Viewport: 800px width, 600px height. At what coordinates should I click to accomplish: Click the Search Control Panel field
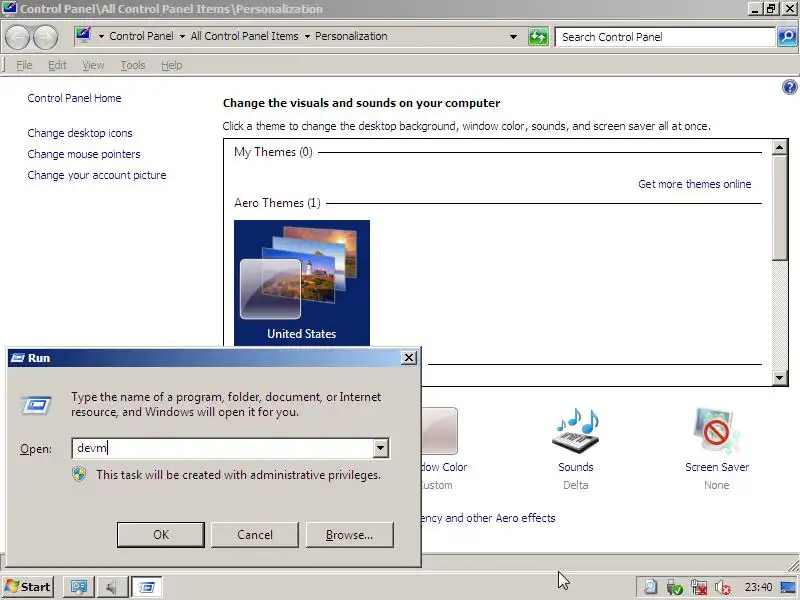665,37
